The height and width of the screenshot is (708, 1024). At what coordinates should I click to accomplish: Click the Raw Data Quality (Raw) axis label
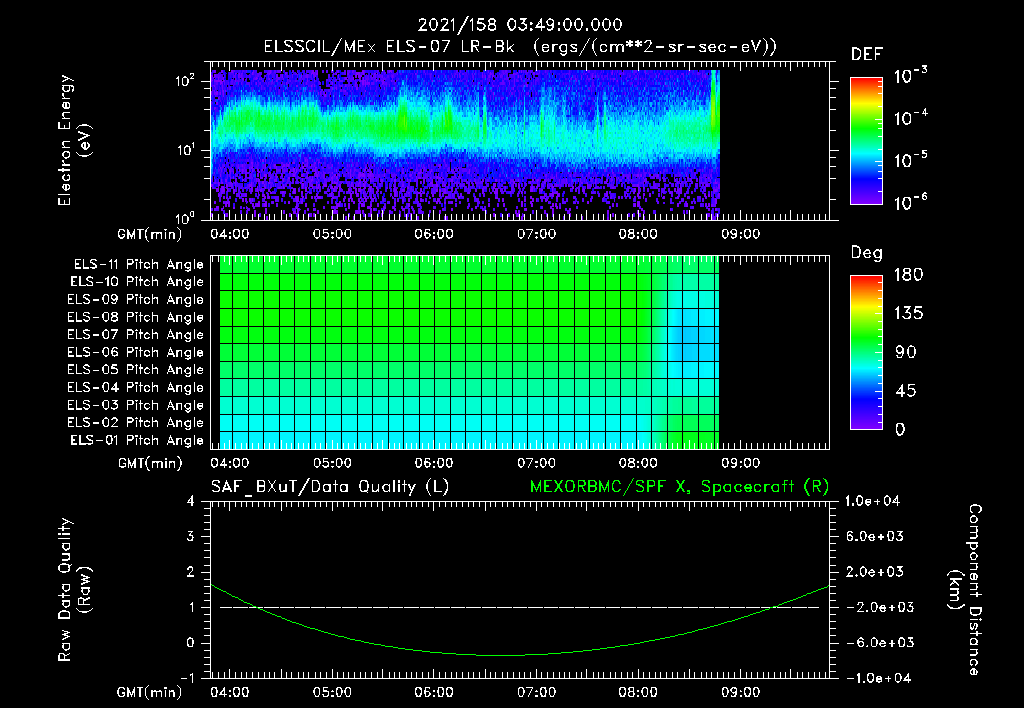coord(74,590)
